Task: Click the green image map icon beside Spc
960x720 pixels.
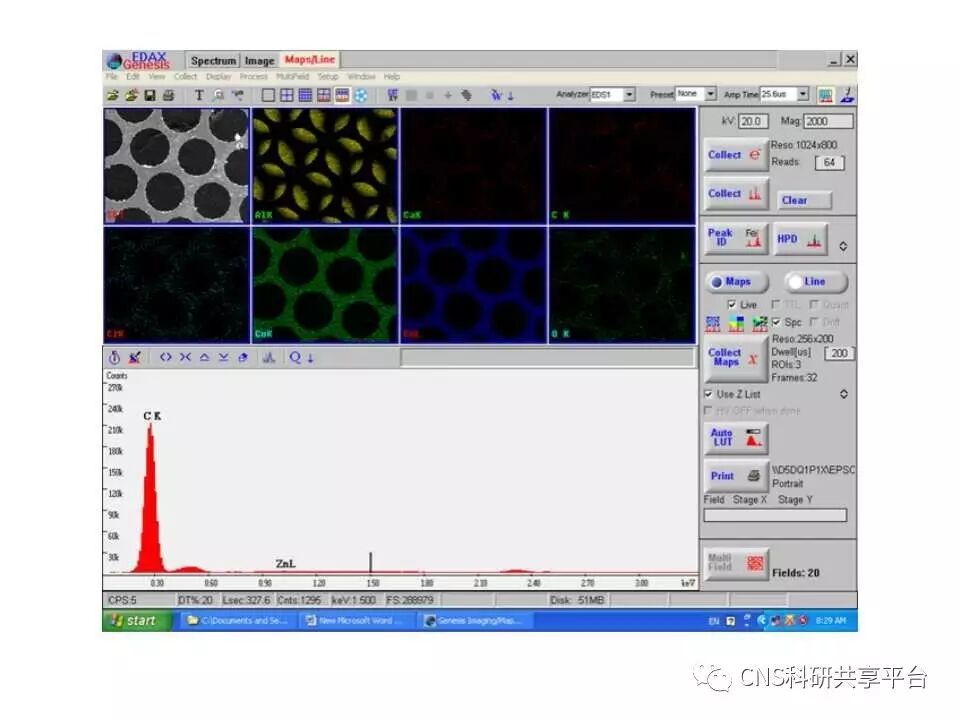Action: (x=759, y=323)
